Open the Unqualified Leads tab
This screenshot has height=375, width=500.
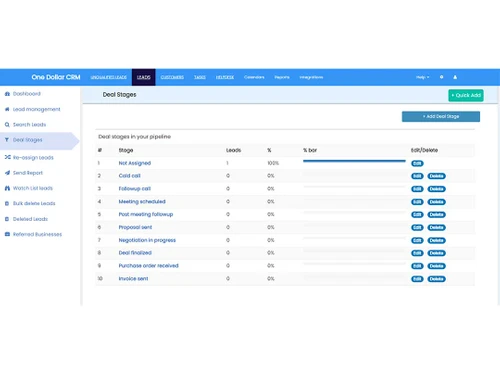click(x=109, y=77)
